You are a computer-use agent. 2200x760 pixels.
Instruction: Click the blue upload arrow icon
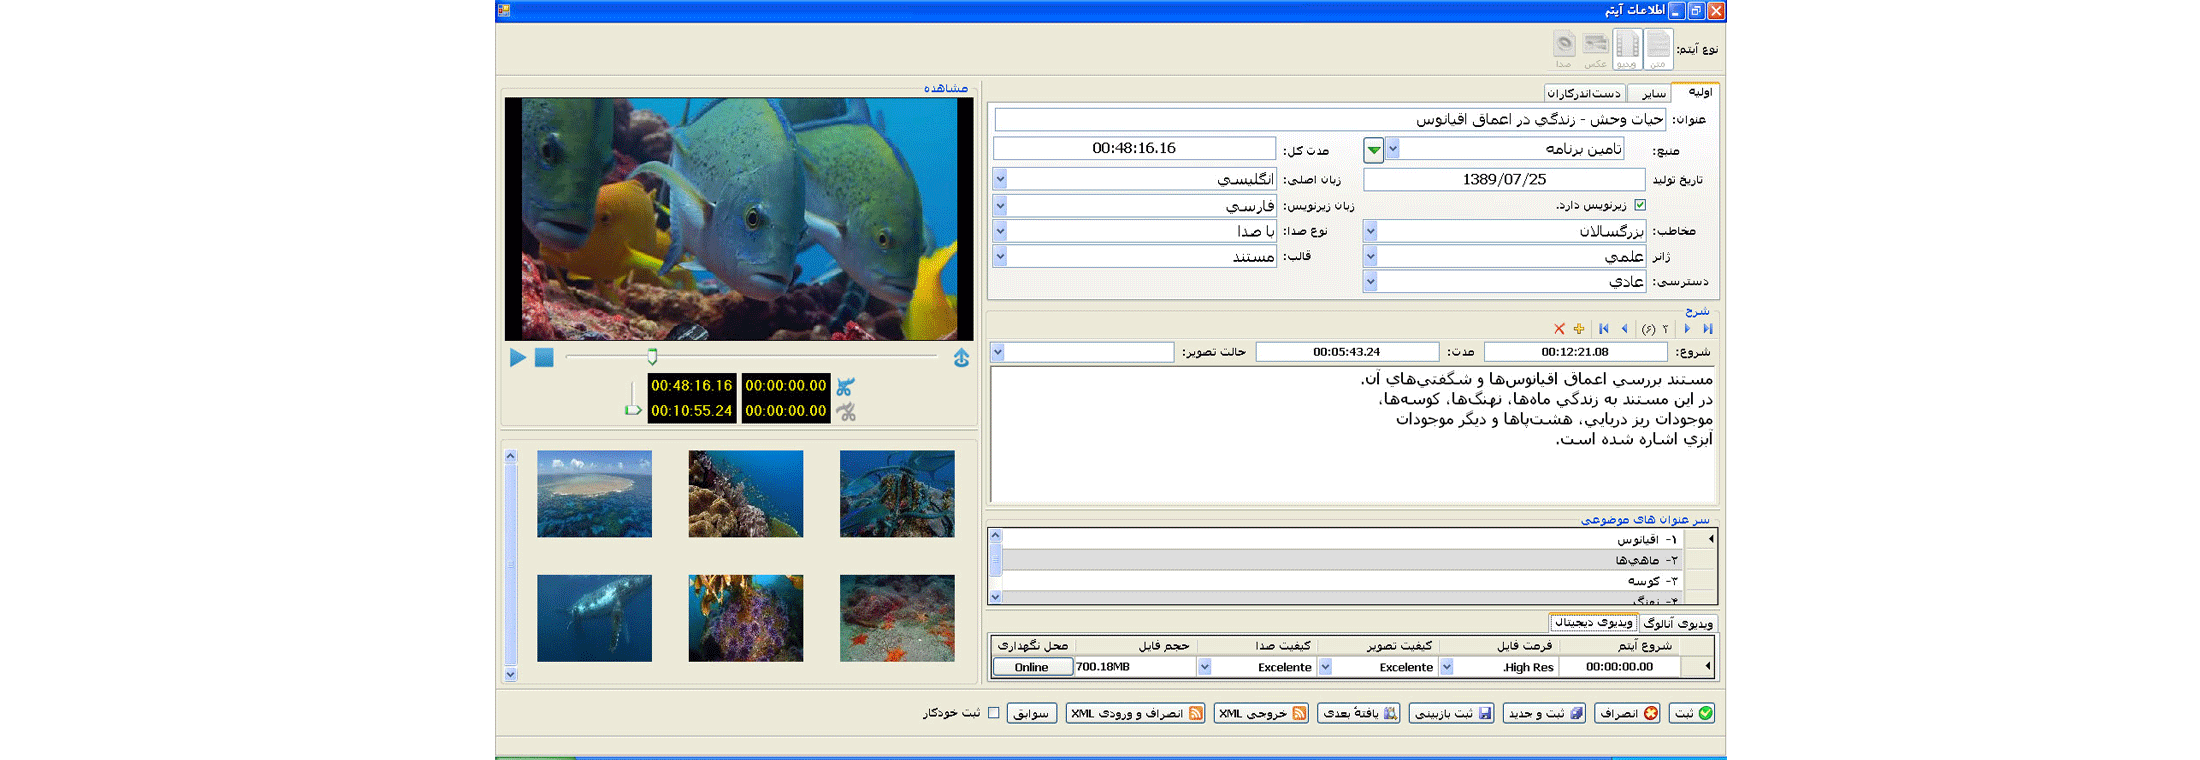[x=961, y=358]
